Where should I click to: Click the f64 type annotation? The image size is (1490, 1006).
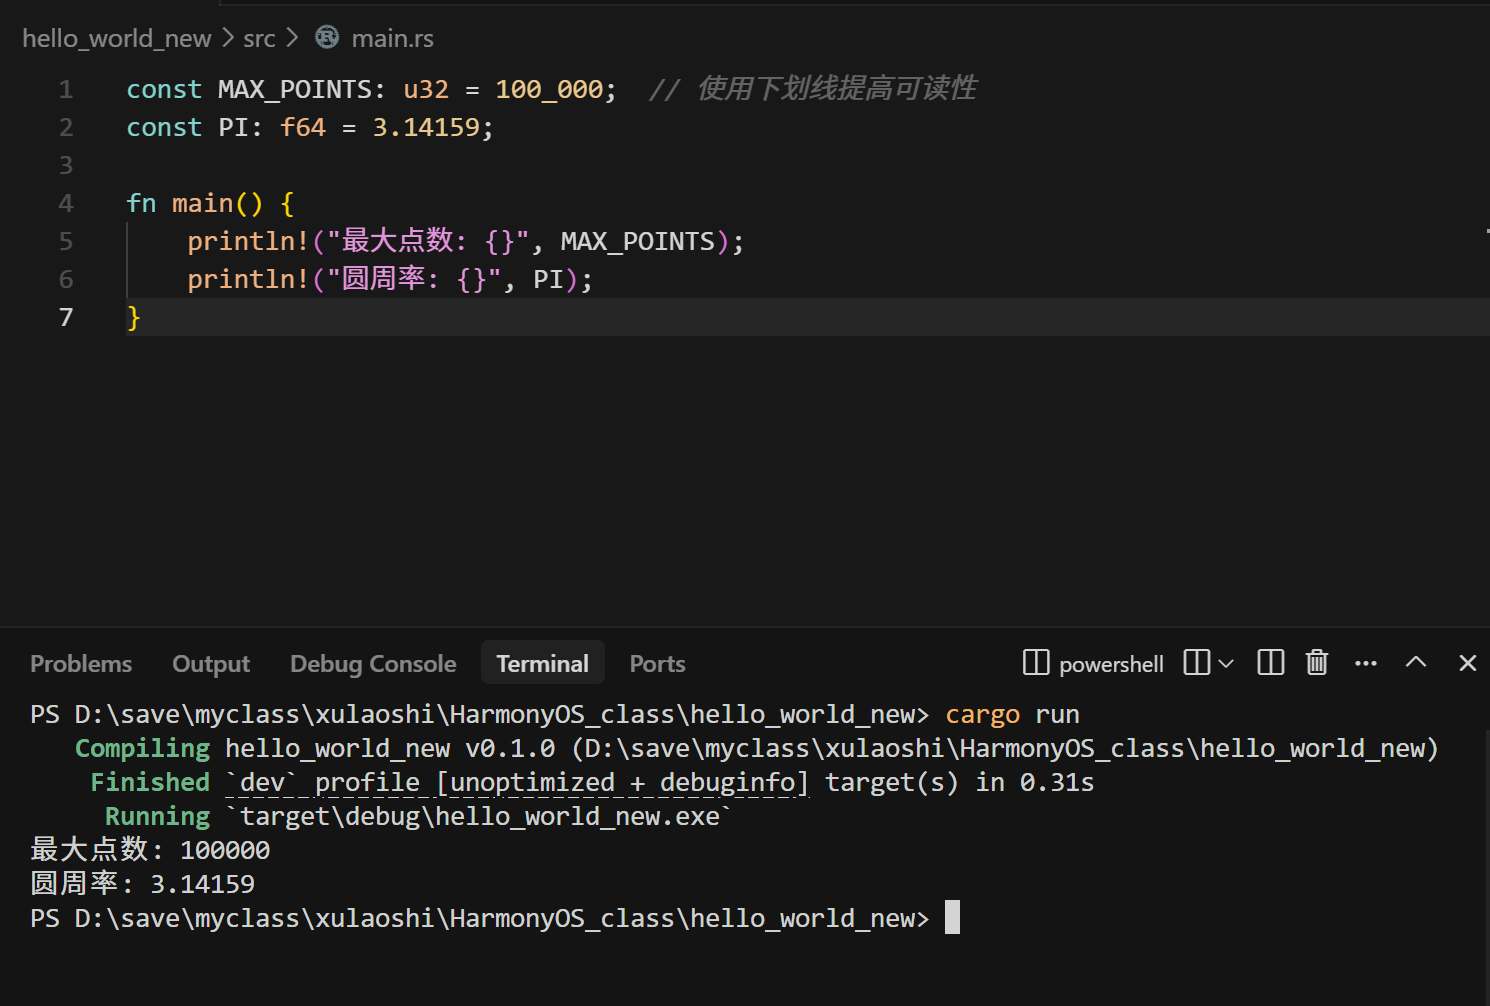pyautogui.click(x=303, y=128)
